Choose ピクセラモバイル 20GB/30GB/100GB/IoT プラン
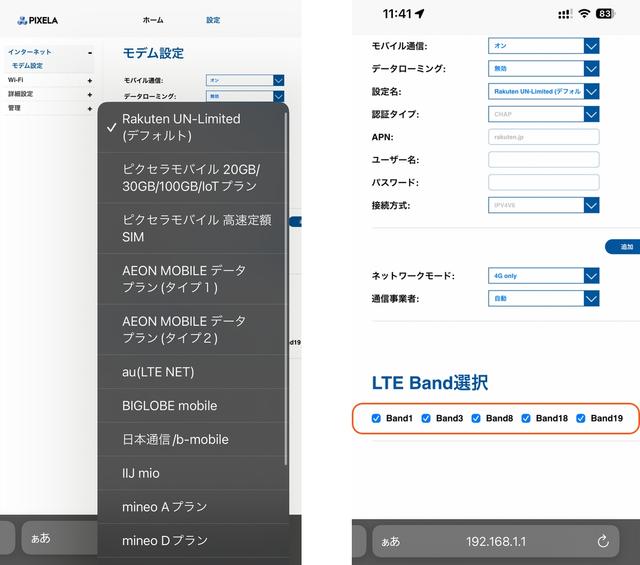Screen dimensions: 640x565 click(192, 178)
